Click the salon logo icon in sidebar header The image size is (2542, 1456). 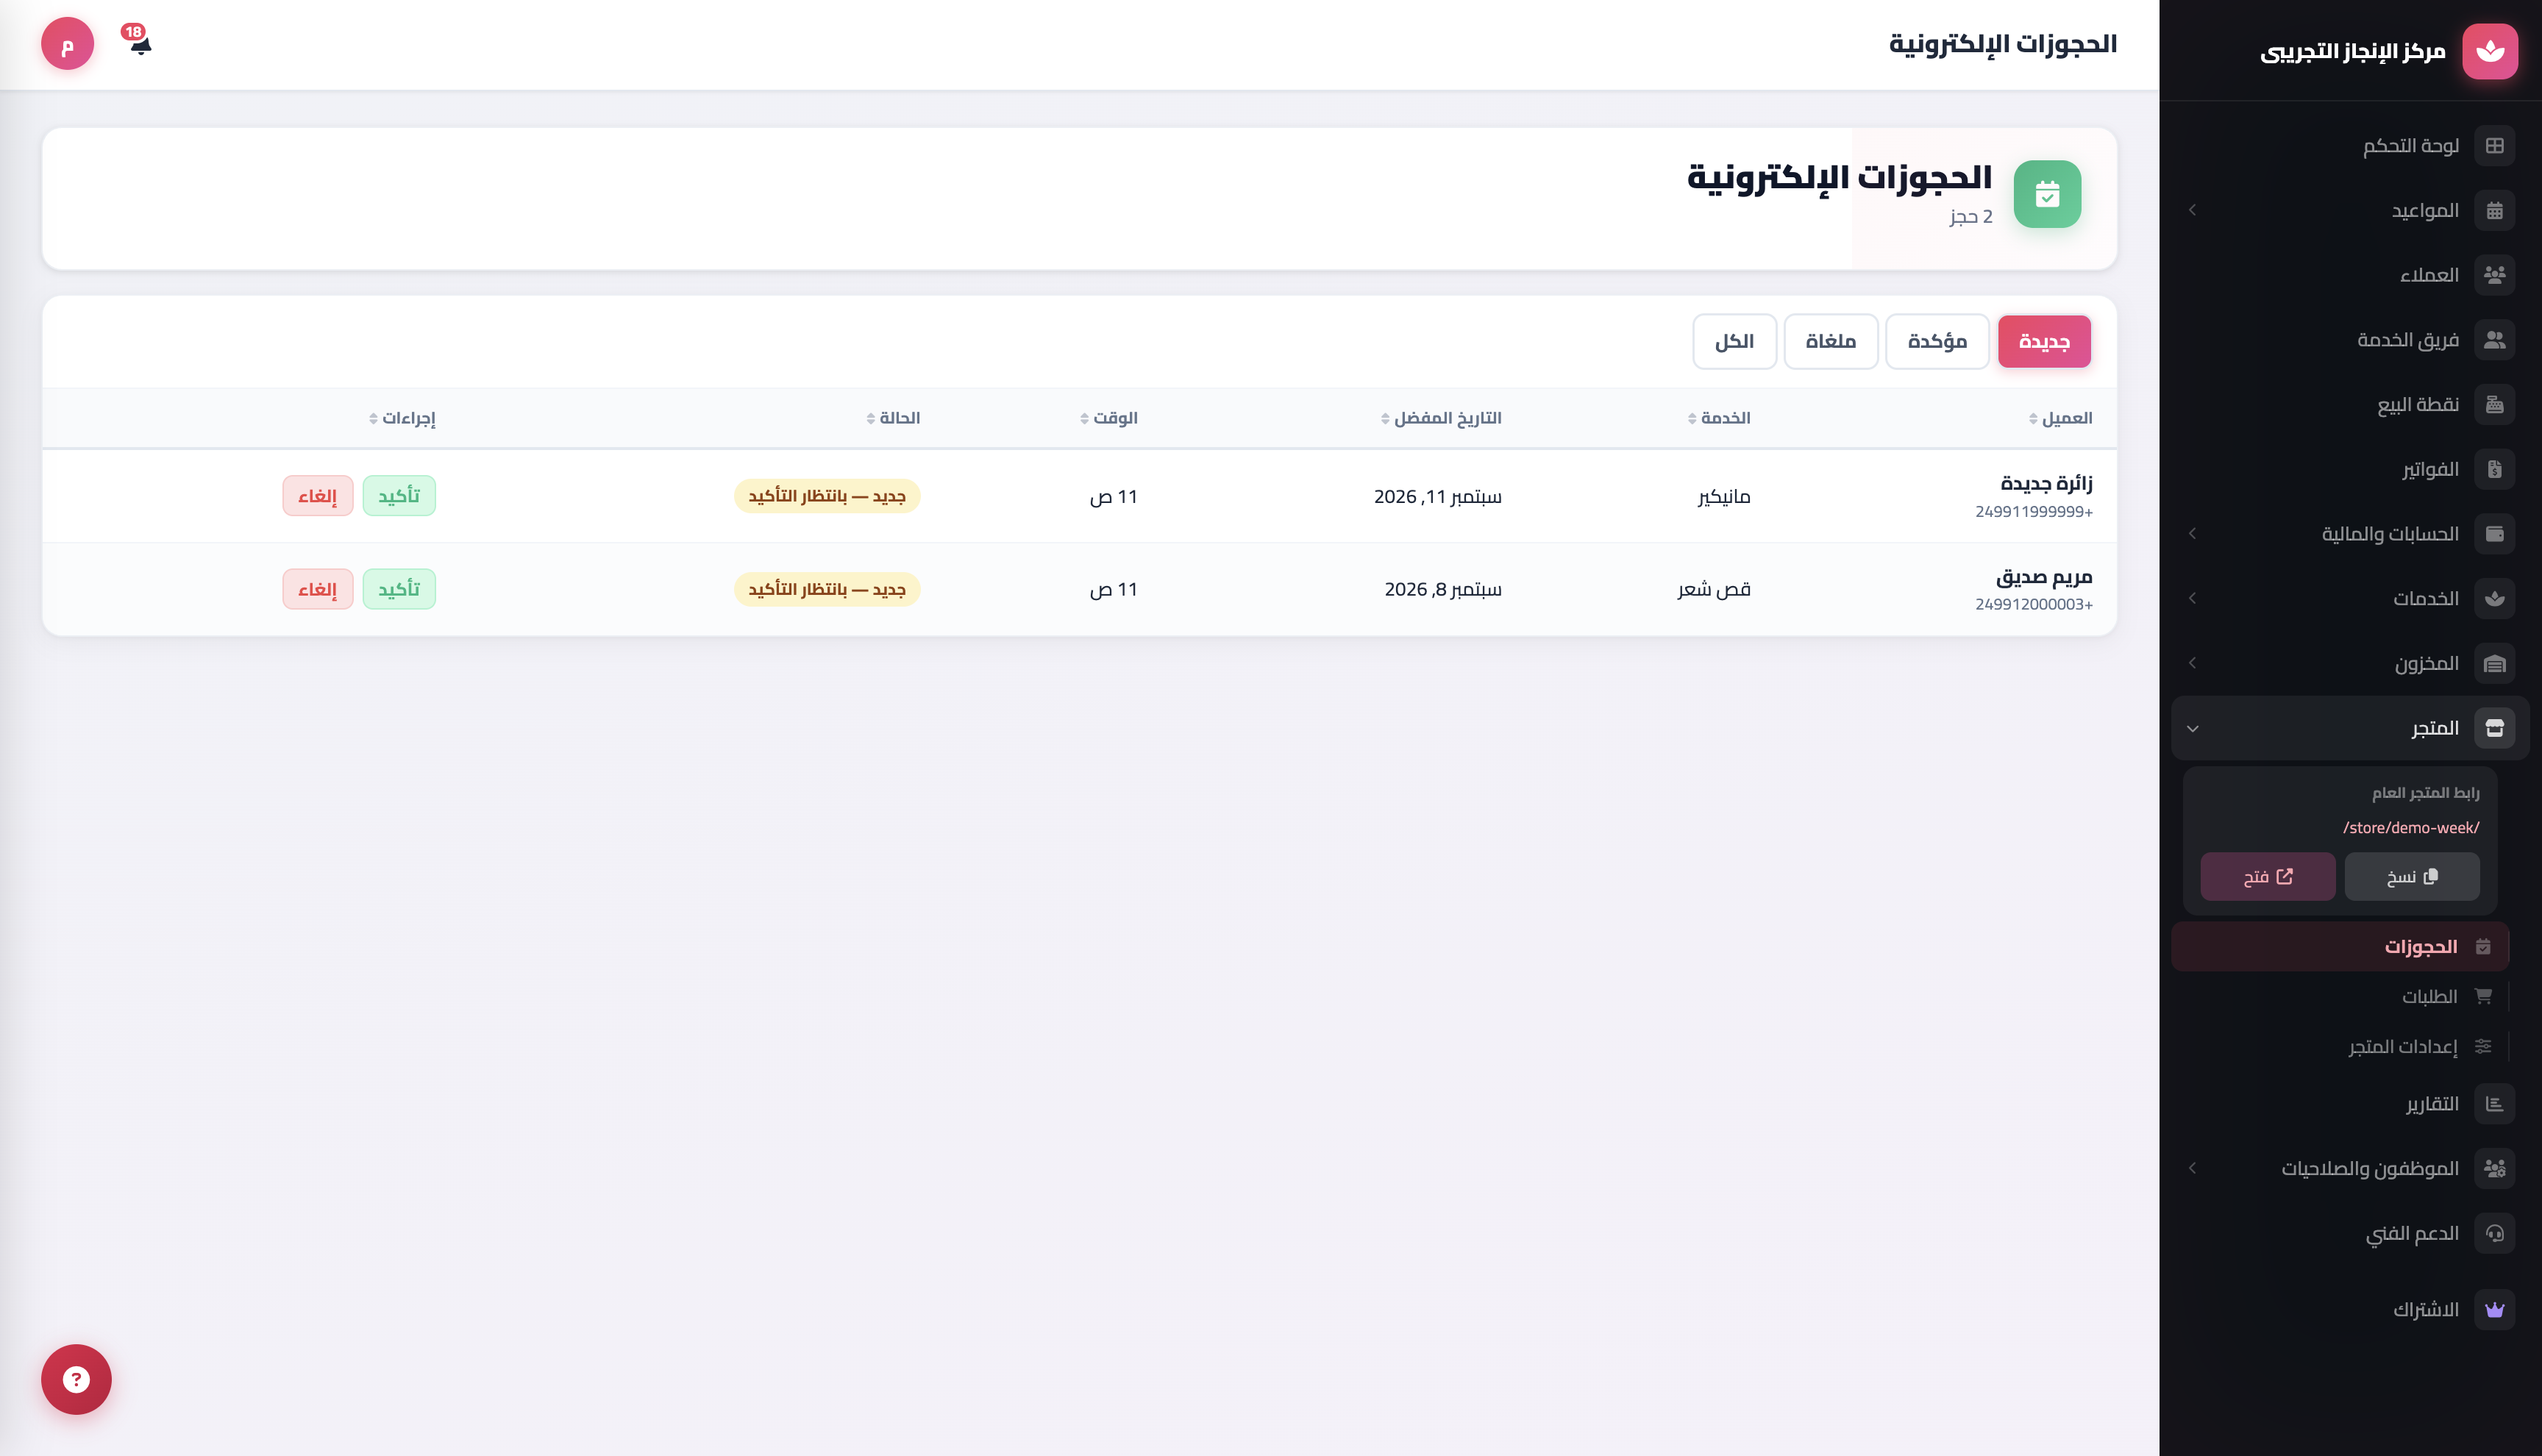pyautogui.click(x=2490, y=51)
